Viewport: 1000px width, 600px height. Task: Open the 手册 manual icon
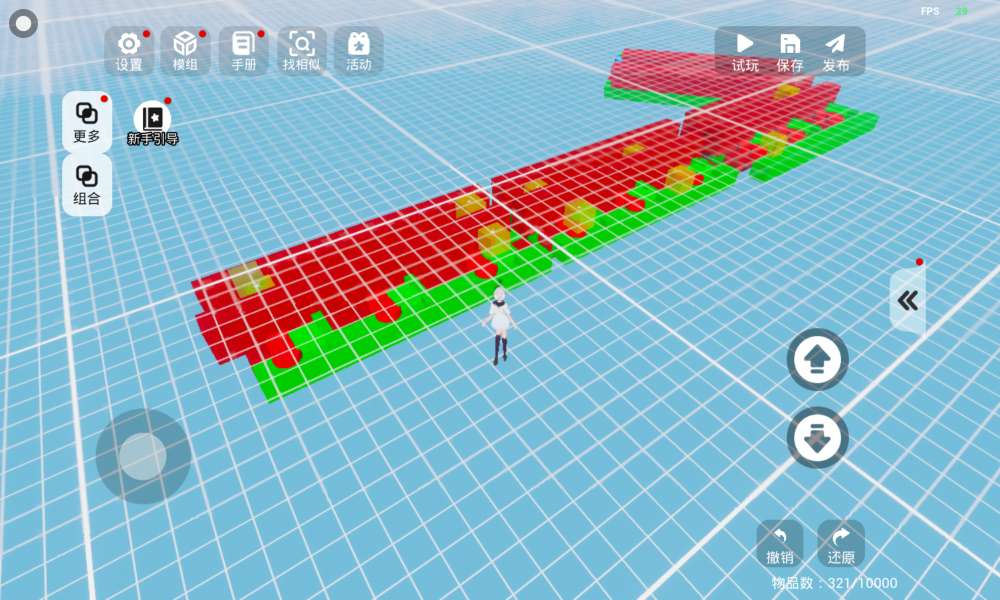point(243,50)
